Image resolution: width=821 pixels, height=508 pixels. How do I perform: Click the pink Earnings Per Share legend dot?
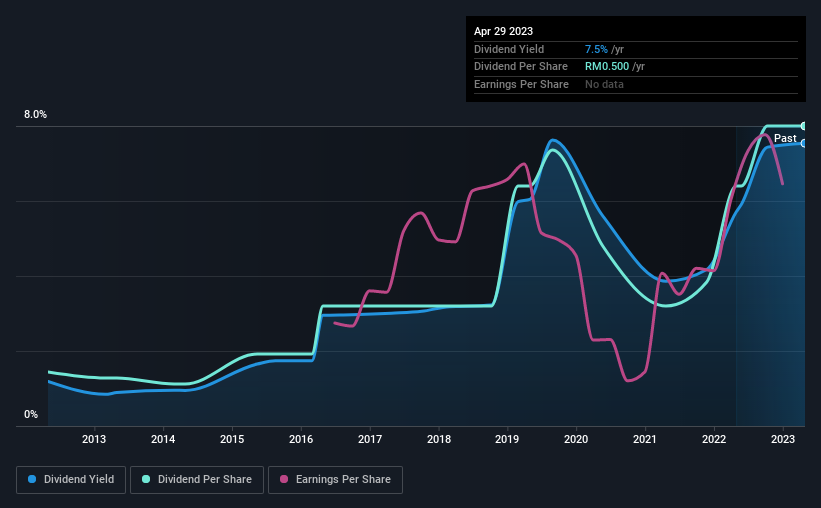point(284,479)
